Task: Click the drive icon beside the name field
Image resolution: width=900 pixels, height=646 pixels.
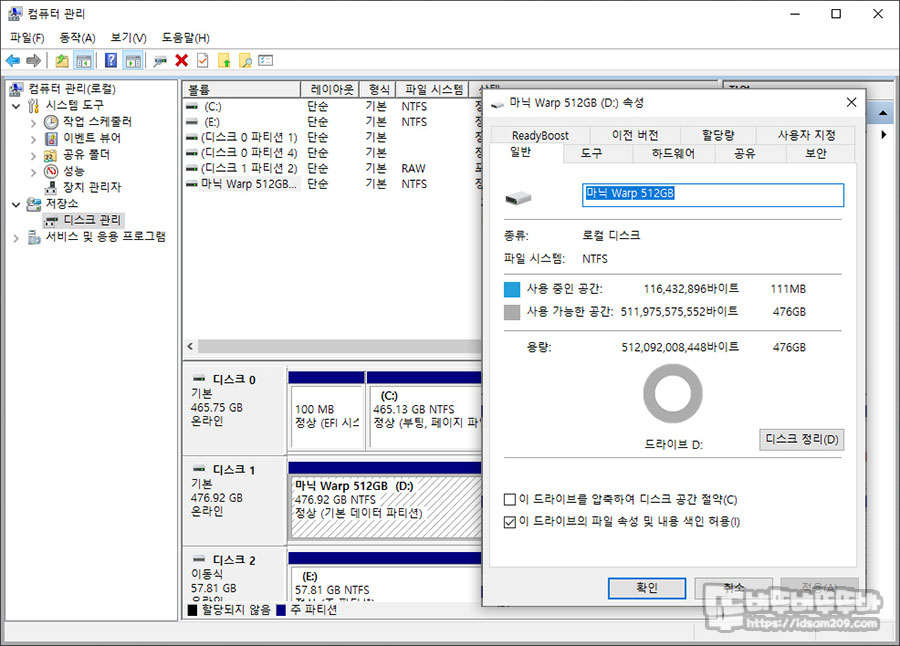Action: tap(518, 198)
